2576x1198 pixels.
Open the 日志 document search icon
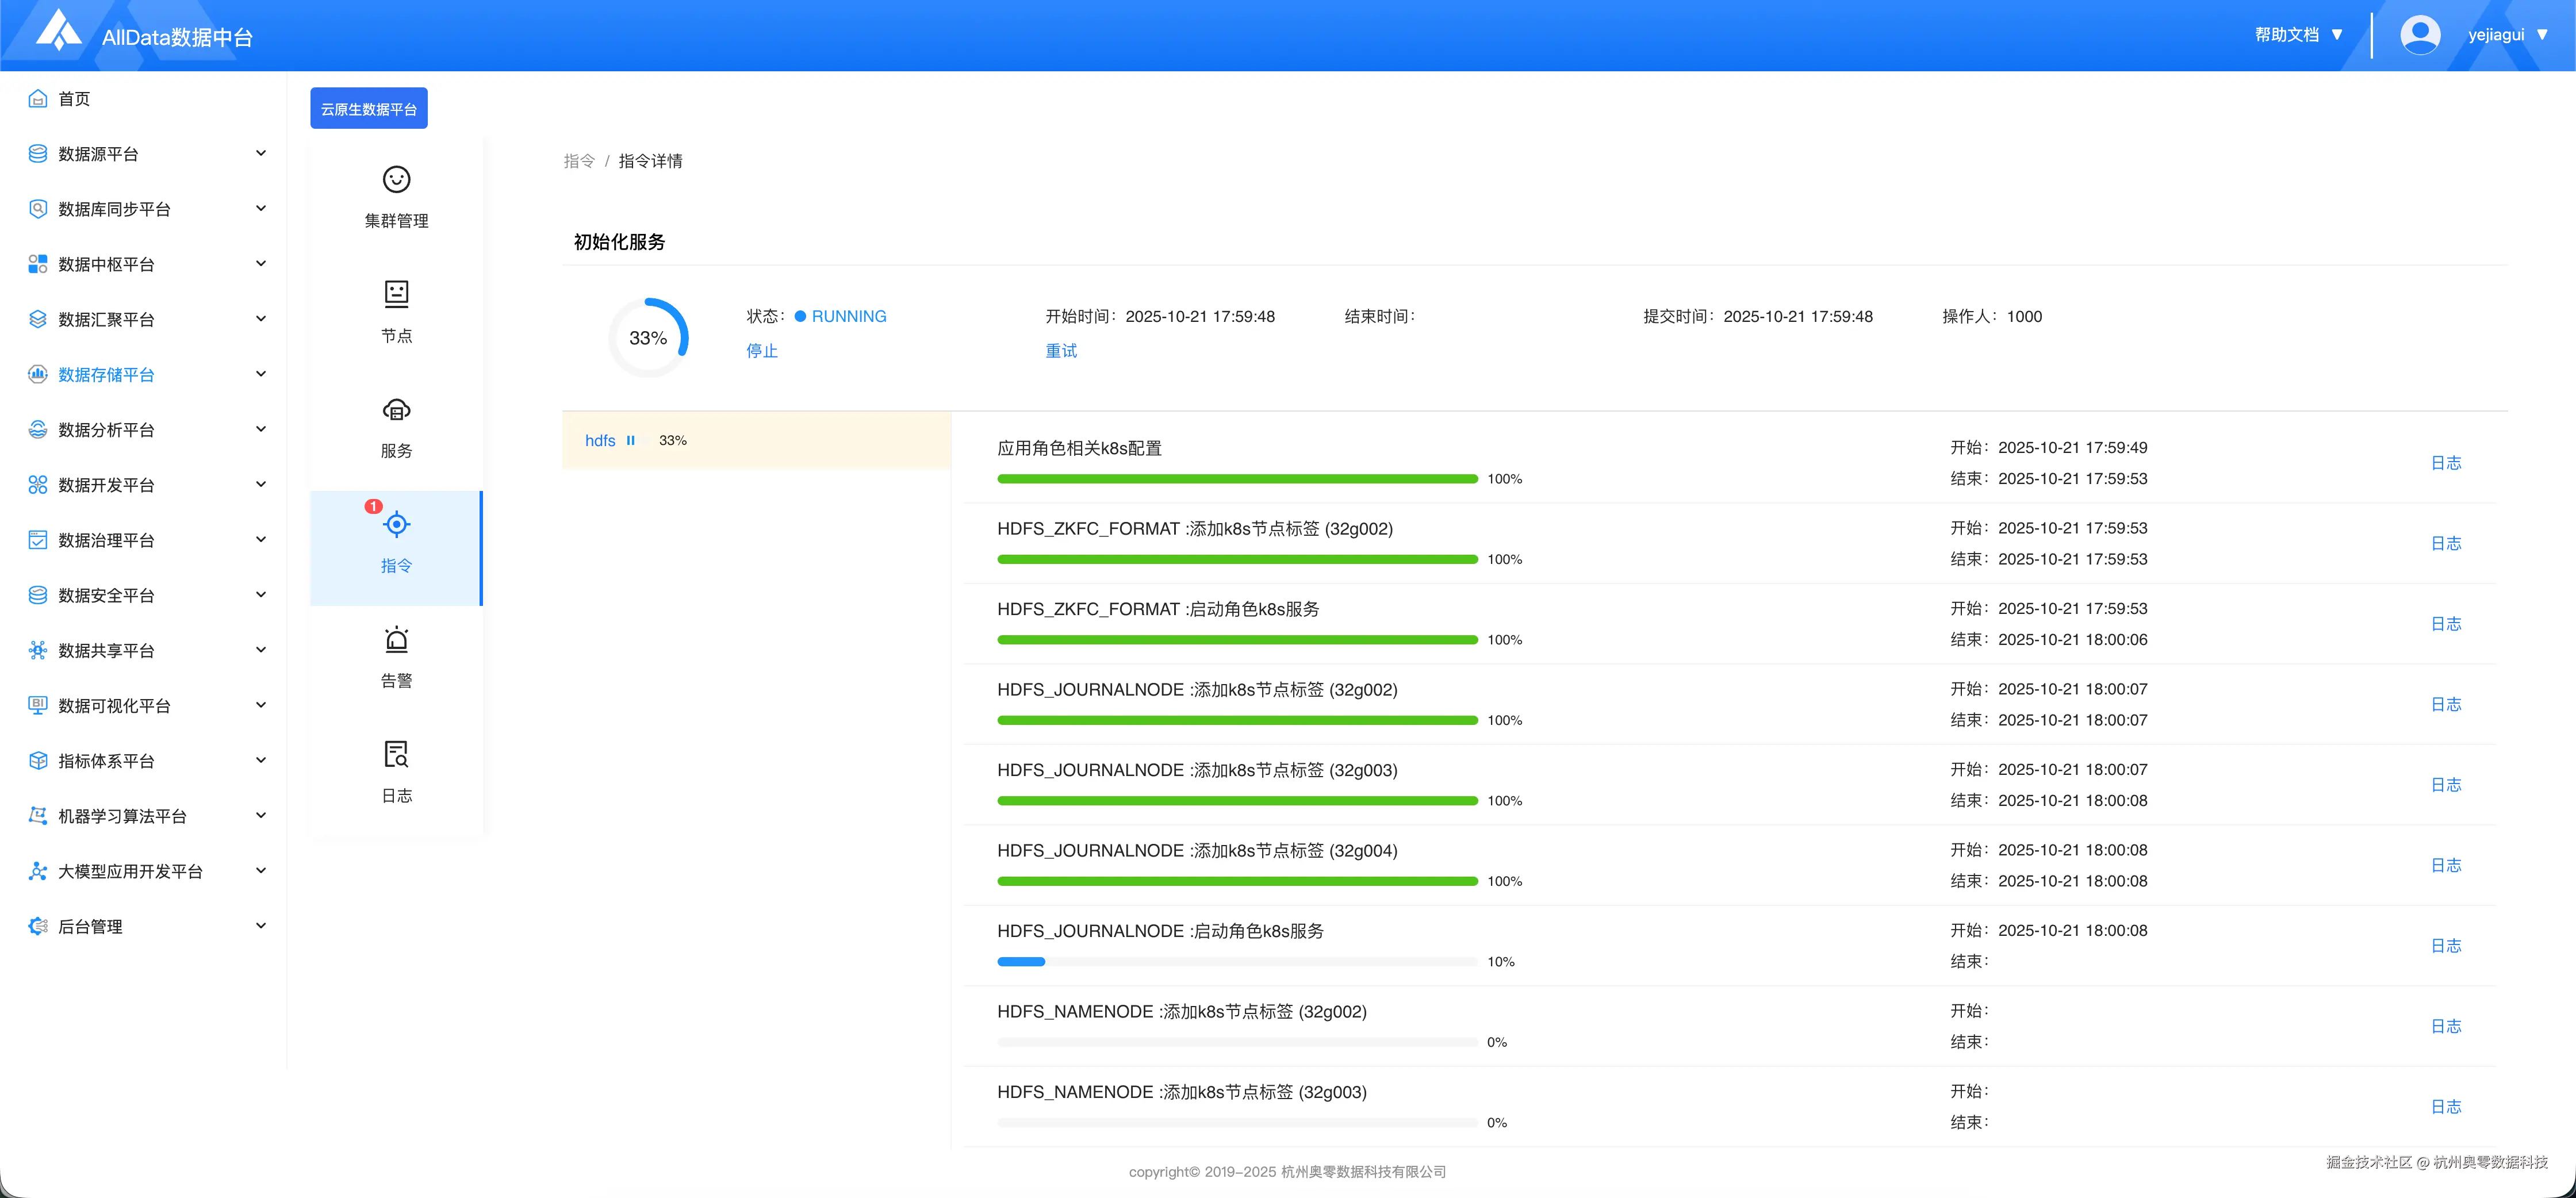396,754
